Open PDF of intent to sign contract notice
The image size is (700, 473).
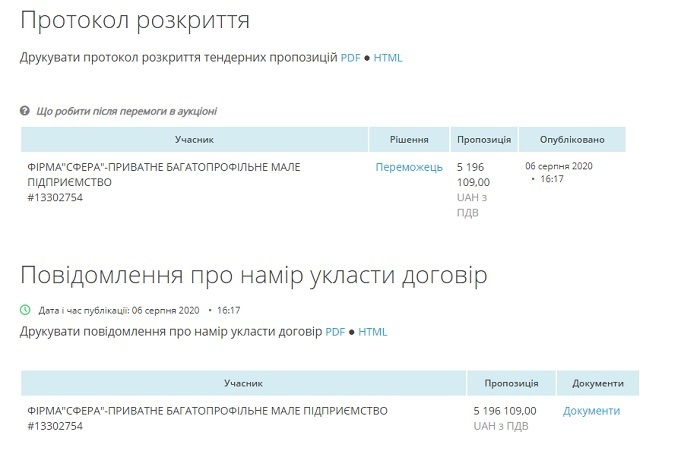[335, 332]
